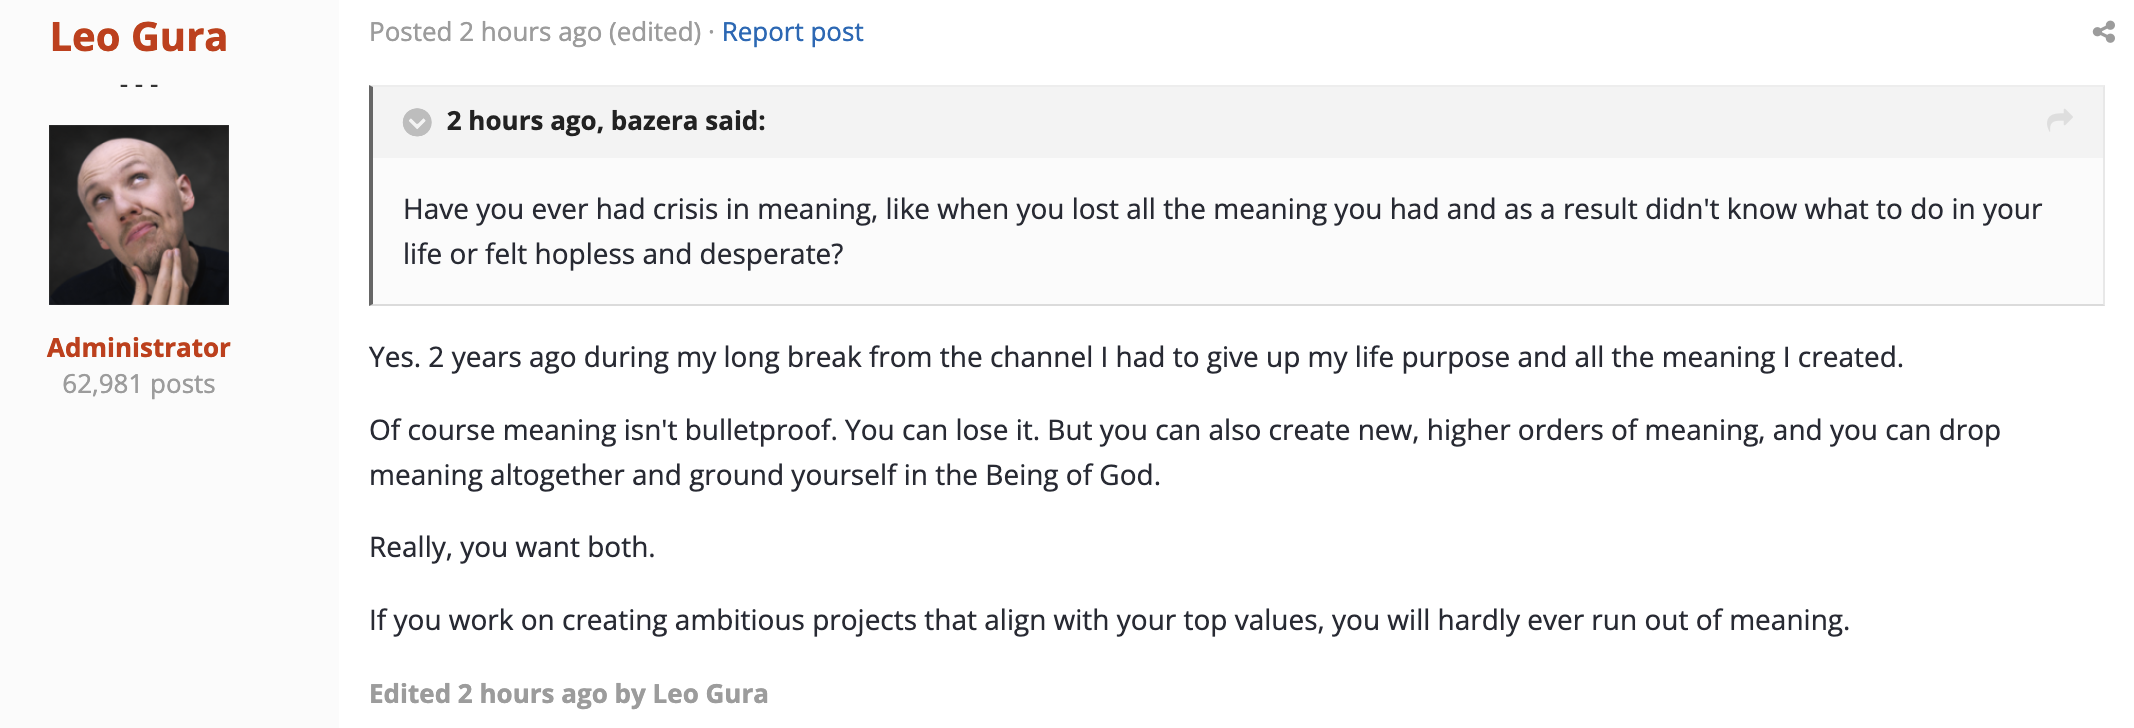Click the go-to-quoted-post arrow icon

coord(2059,120)
